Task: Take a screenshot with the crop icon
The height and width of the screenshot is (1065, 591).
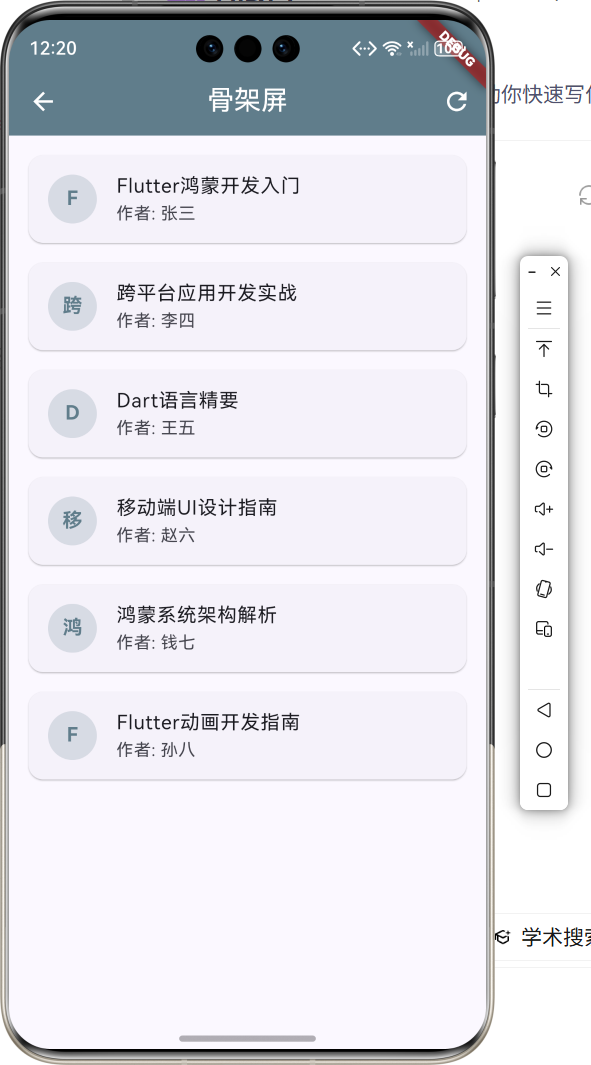Action: tap(544, 388)
